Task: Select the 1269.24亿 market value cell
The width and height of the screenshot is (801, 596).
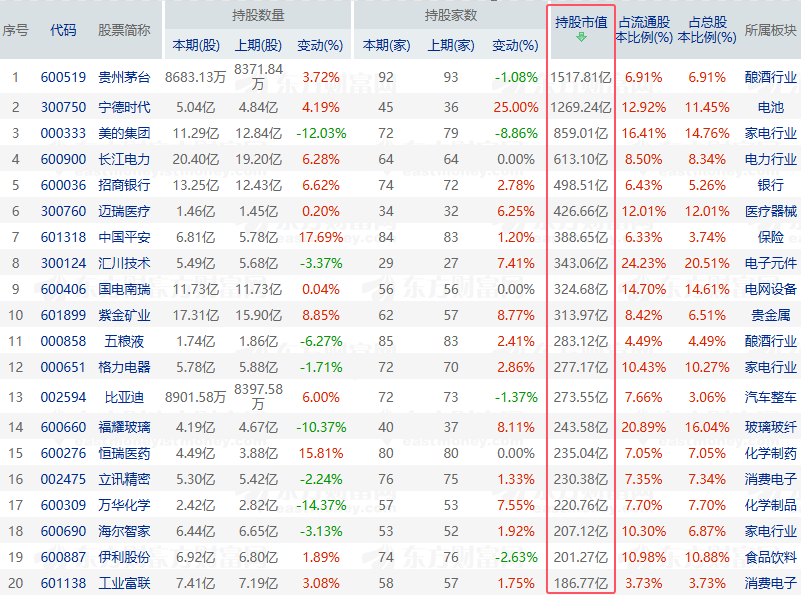Action: 581,108
